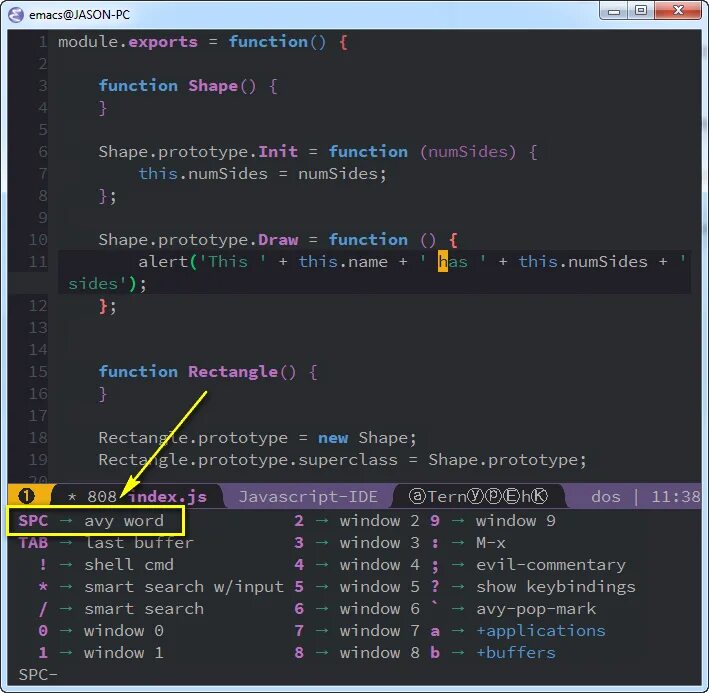The image size is (709, 693).
Task: Click 'Init' method name on line 6
Action: click(x=278, y=151)
